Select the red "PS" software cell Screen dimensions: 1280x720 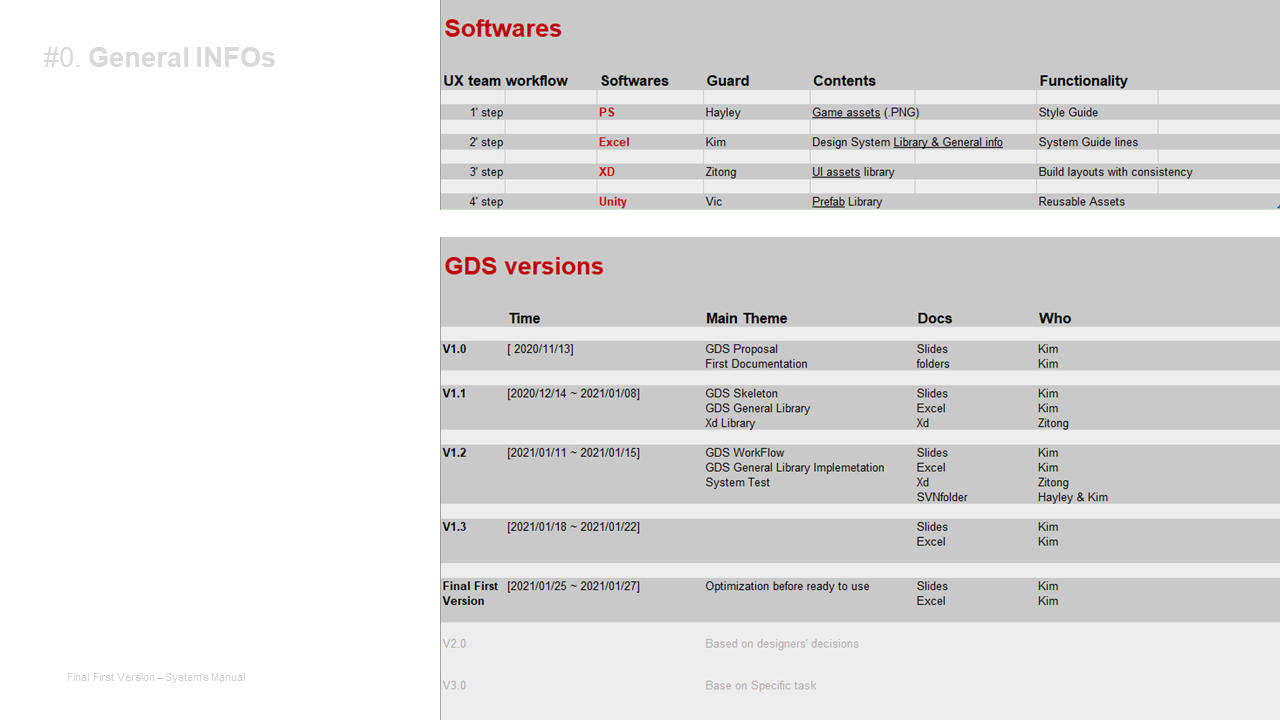pos(607,113)
